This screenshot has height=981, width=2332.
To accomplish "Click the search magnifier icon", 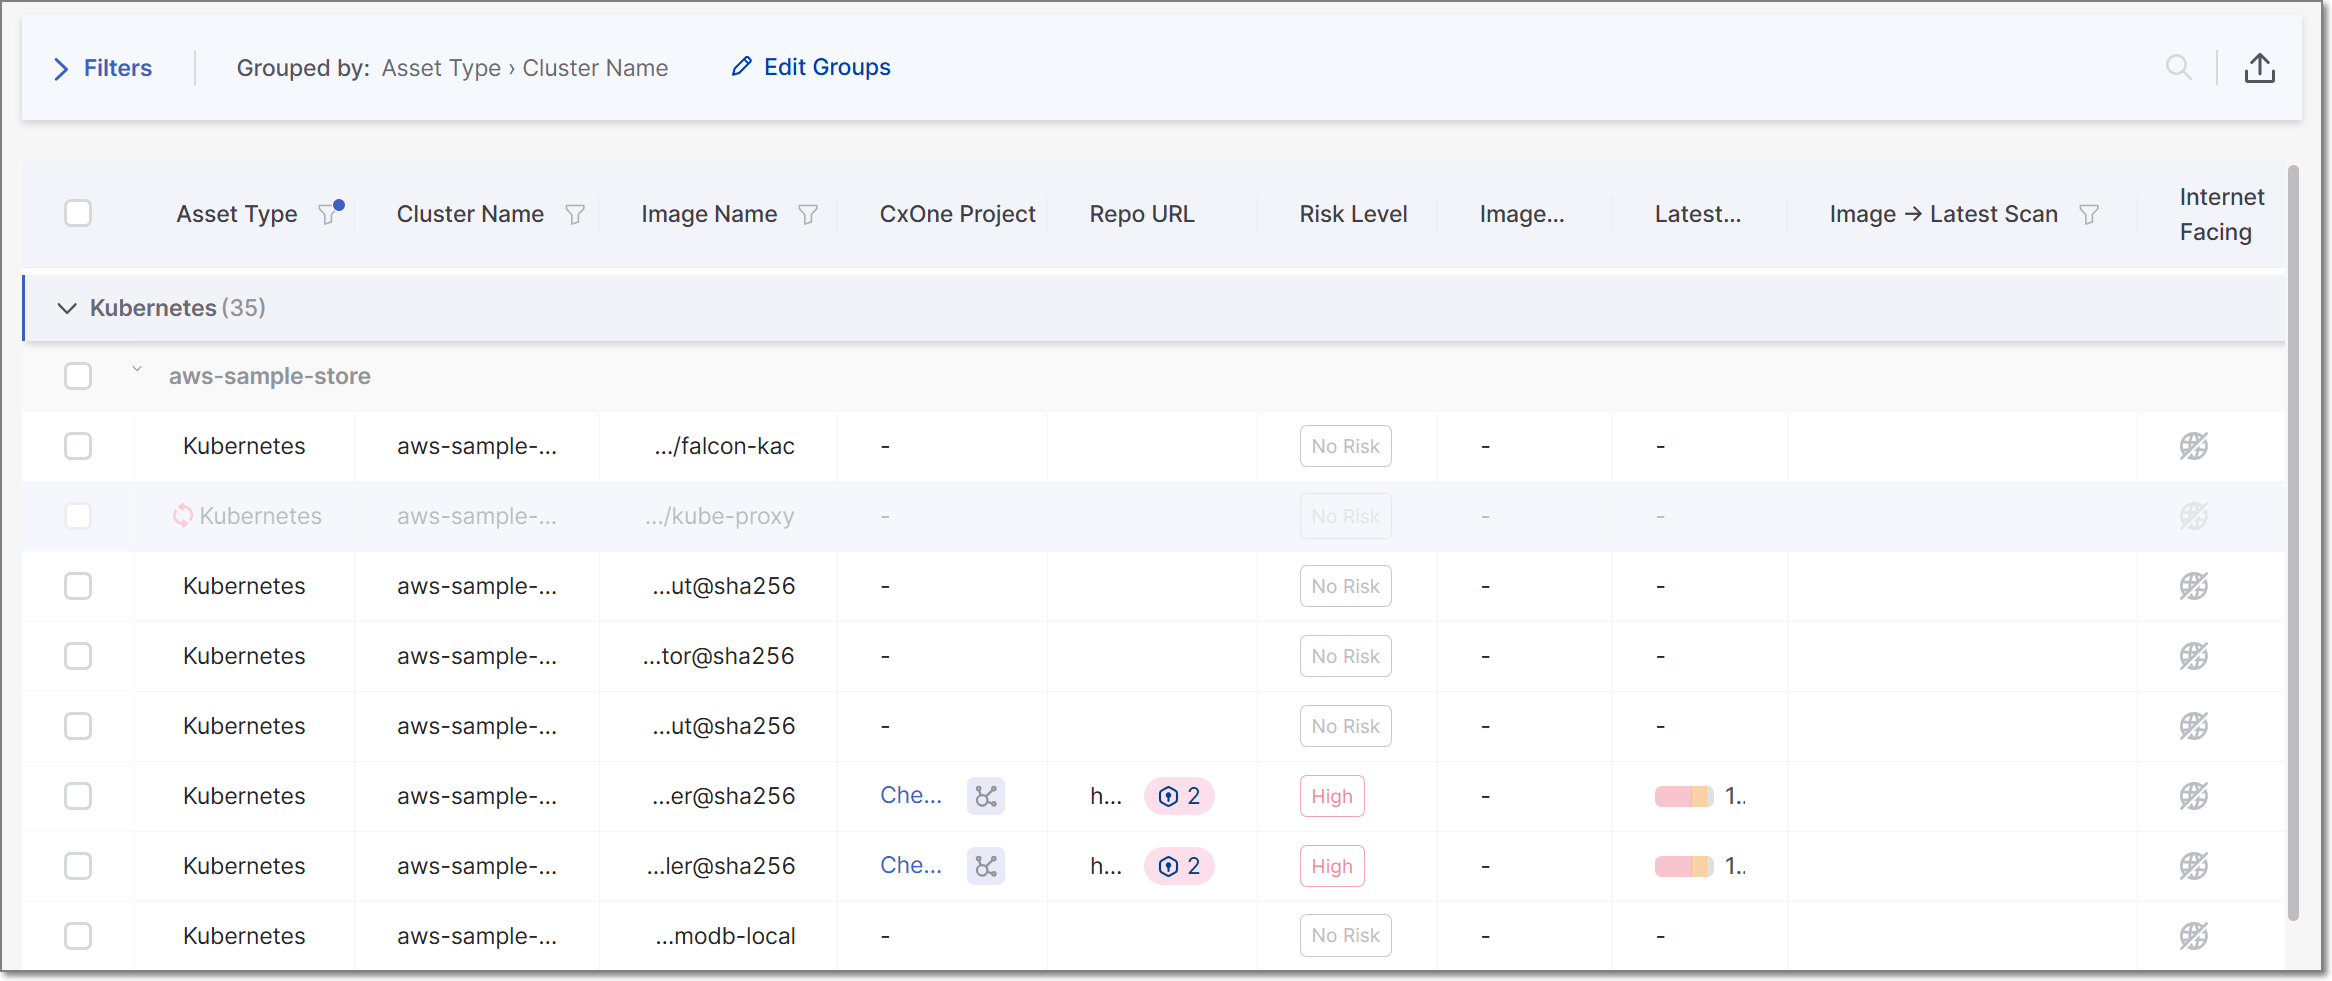I will pyautogui.click(x=2178, y=68).
